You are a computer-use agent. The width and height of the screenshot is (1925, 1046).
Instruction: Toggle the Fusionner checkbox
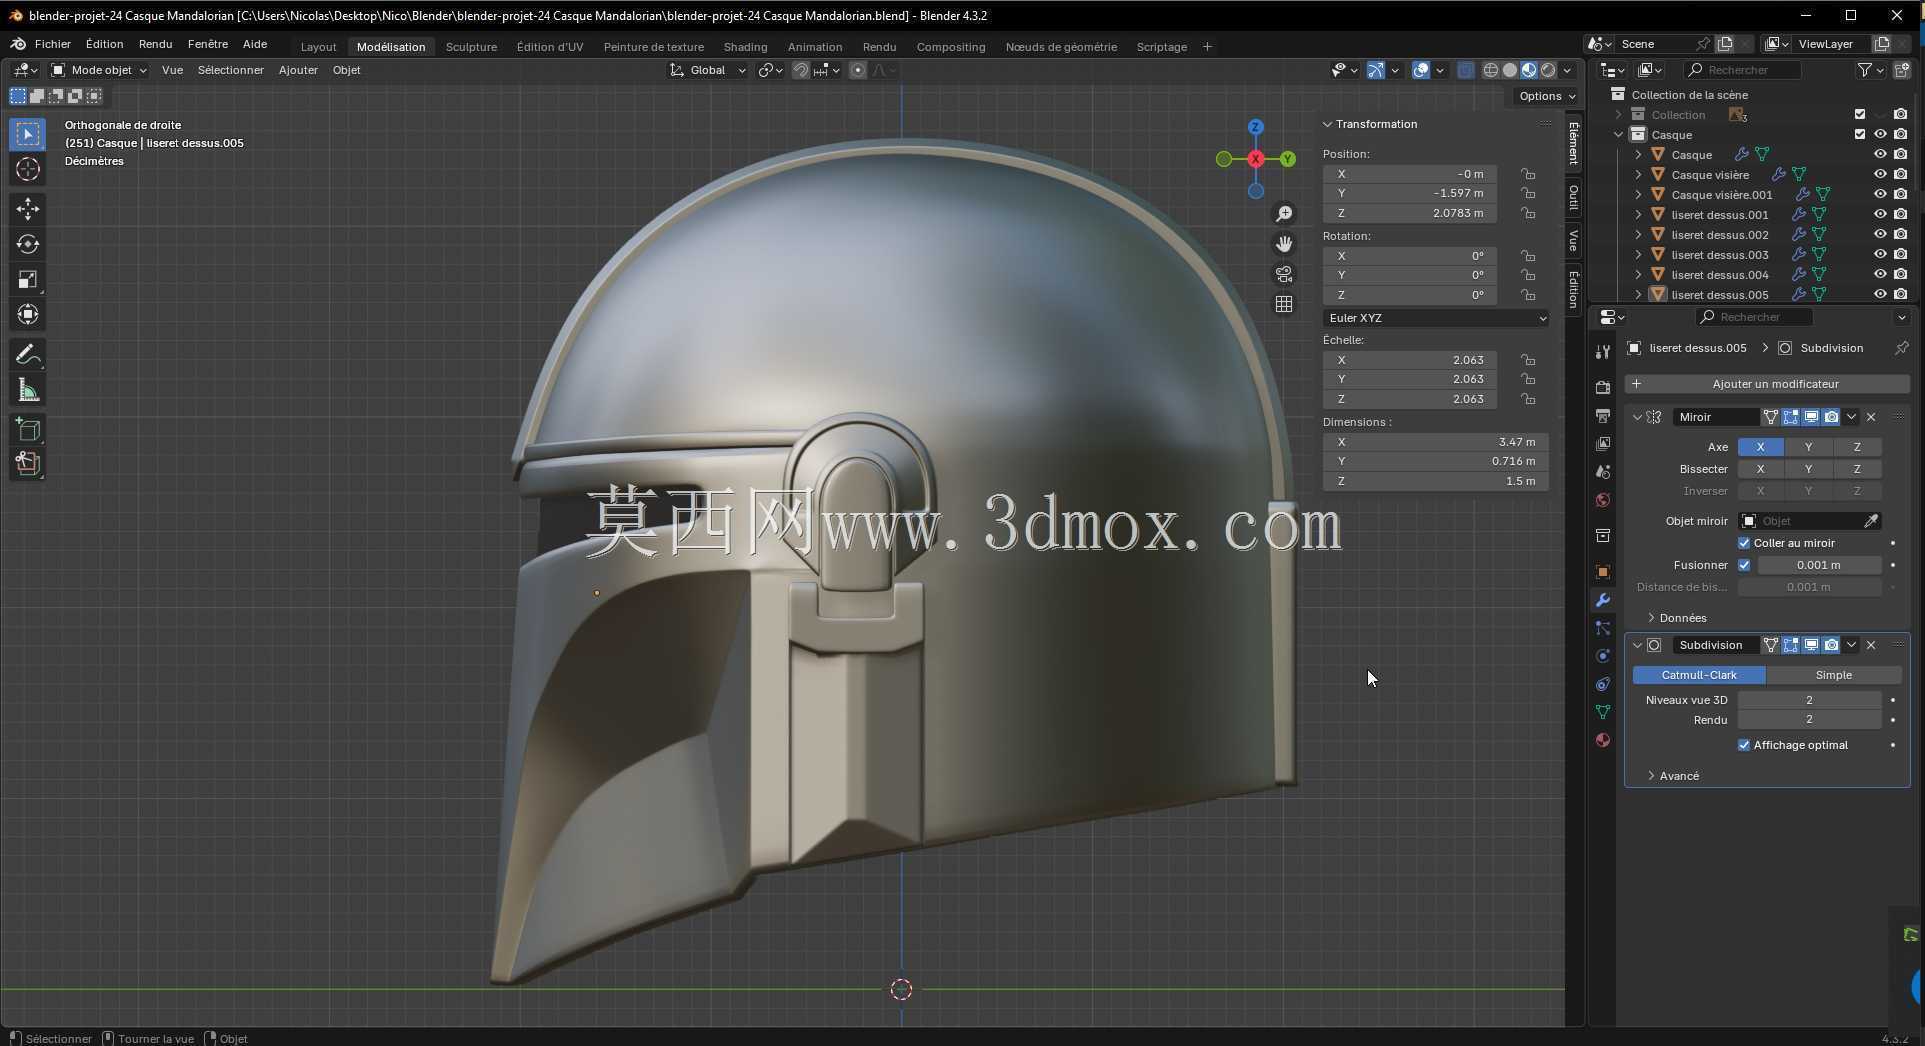(x=1744, y=565)
